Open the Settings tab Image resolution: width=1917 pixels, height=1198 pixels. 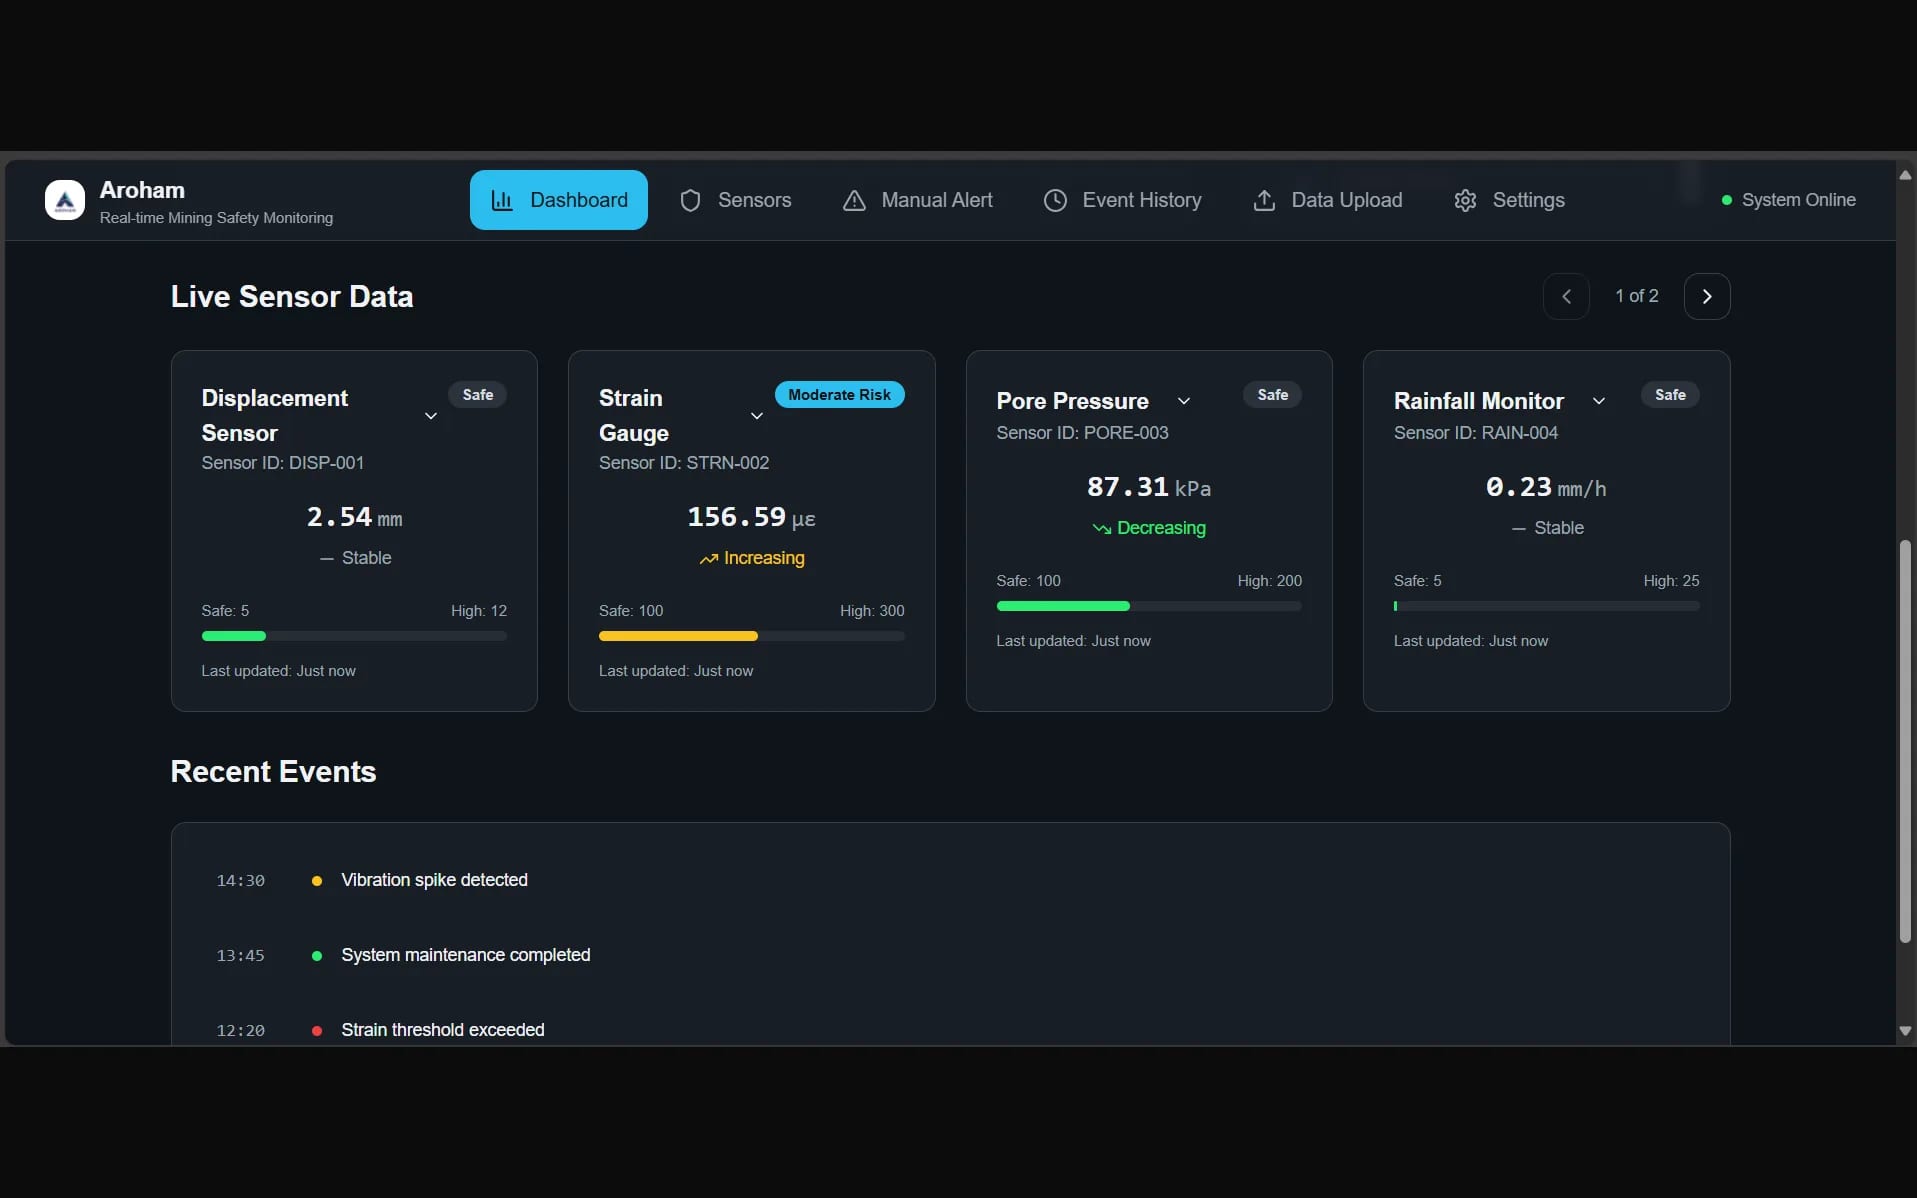click(x=1509, y=200)
